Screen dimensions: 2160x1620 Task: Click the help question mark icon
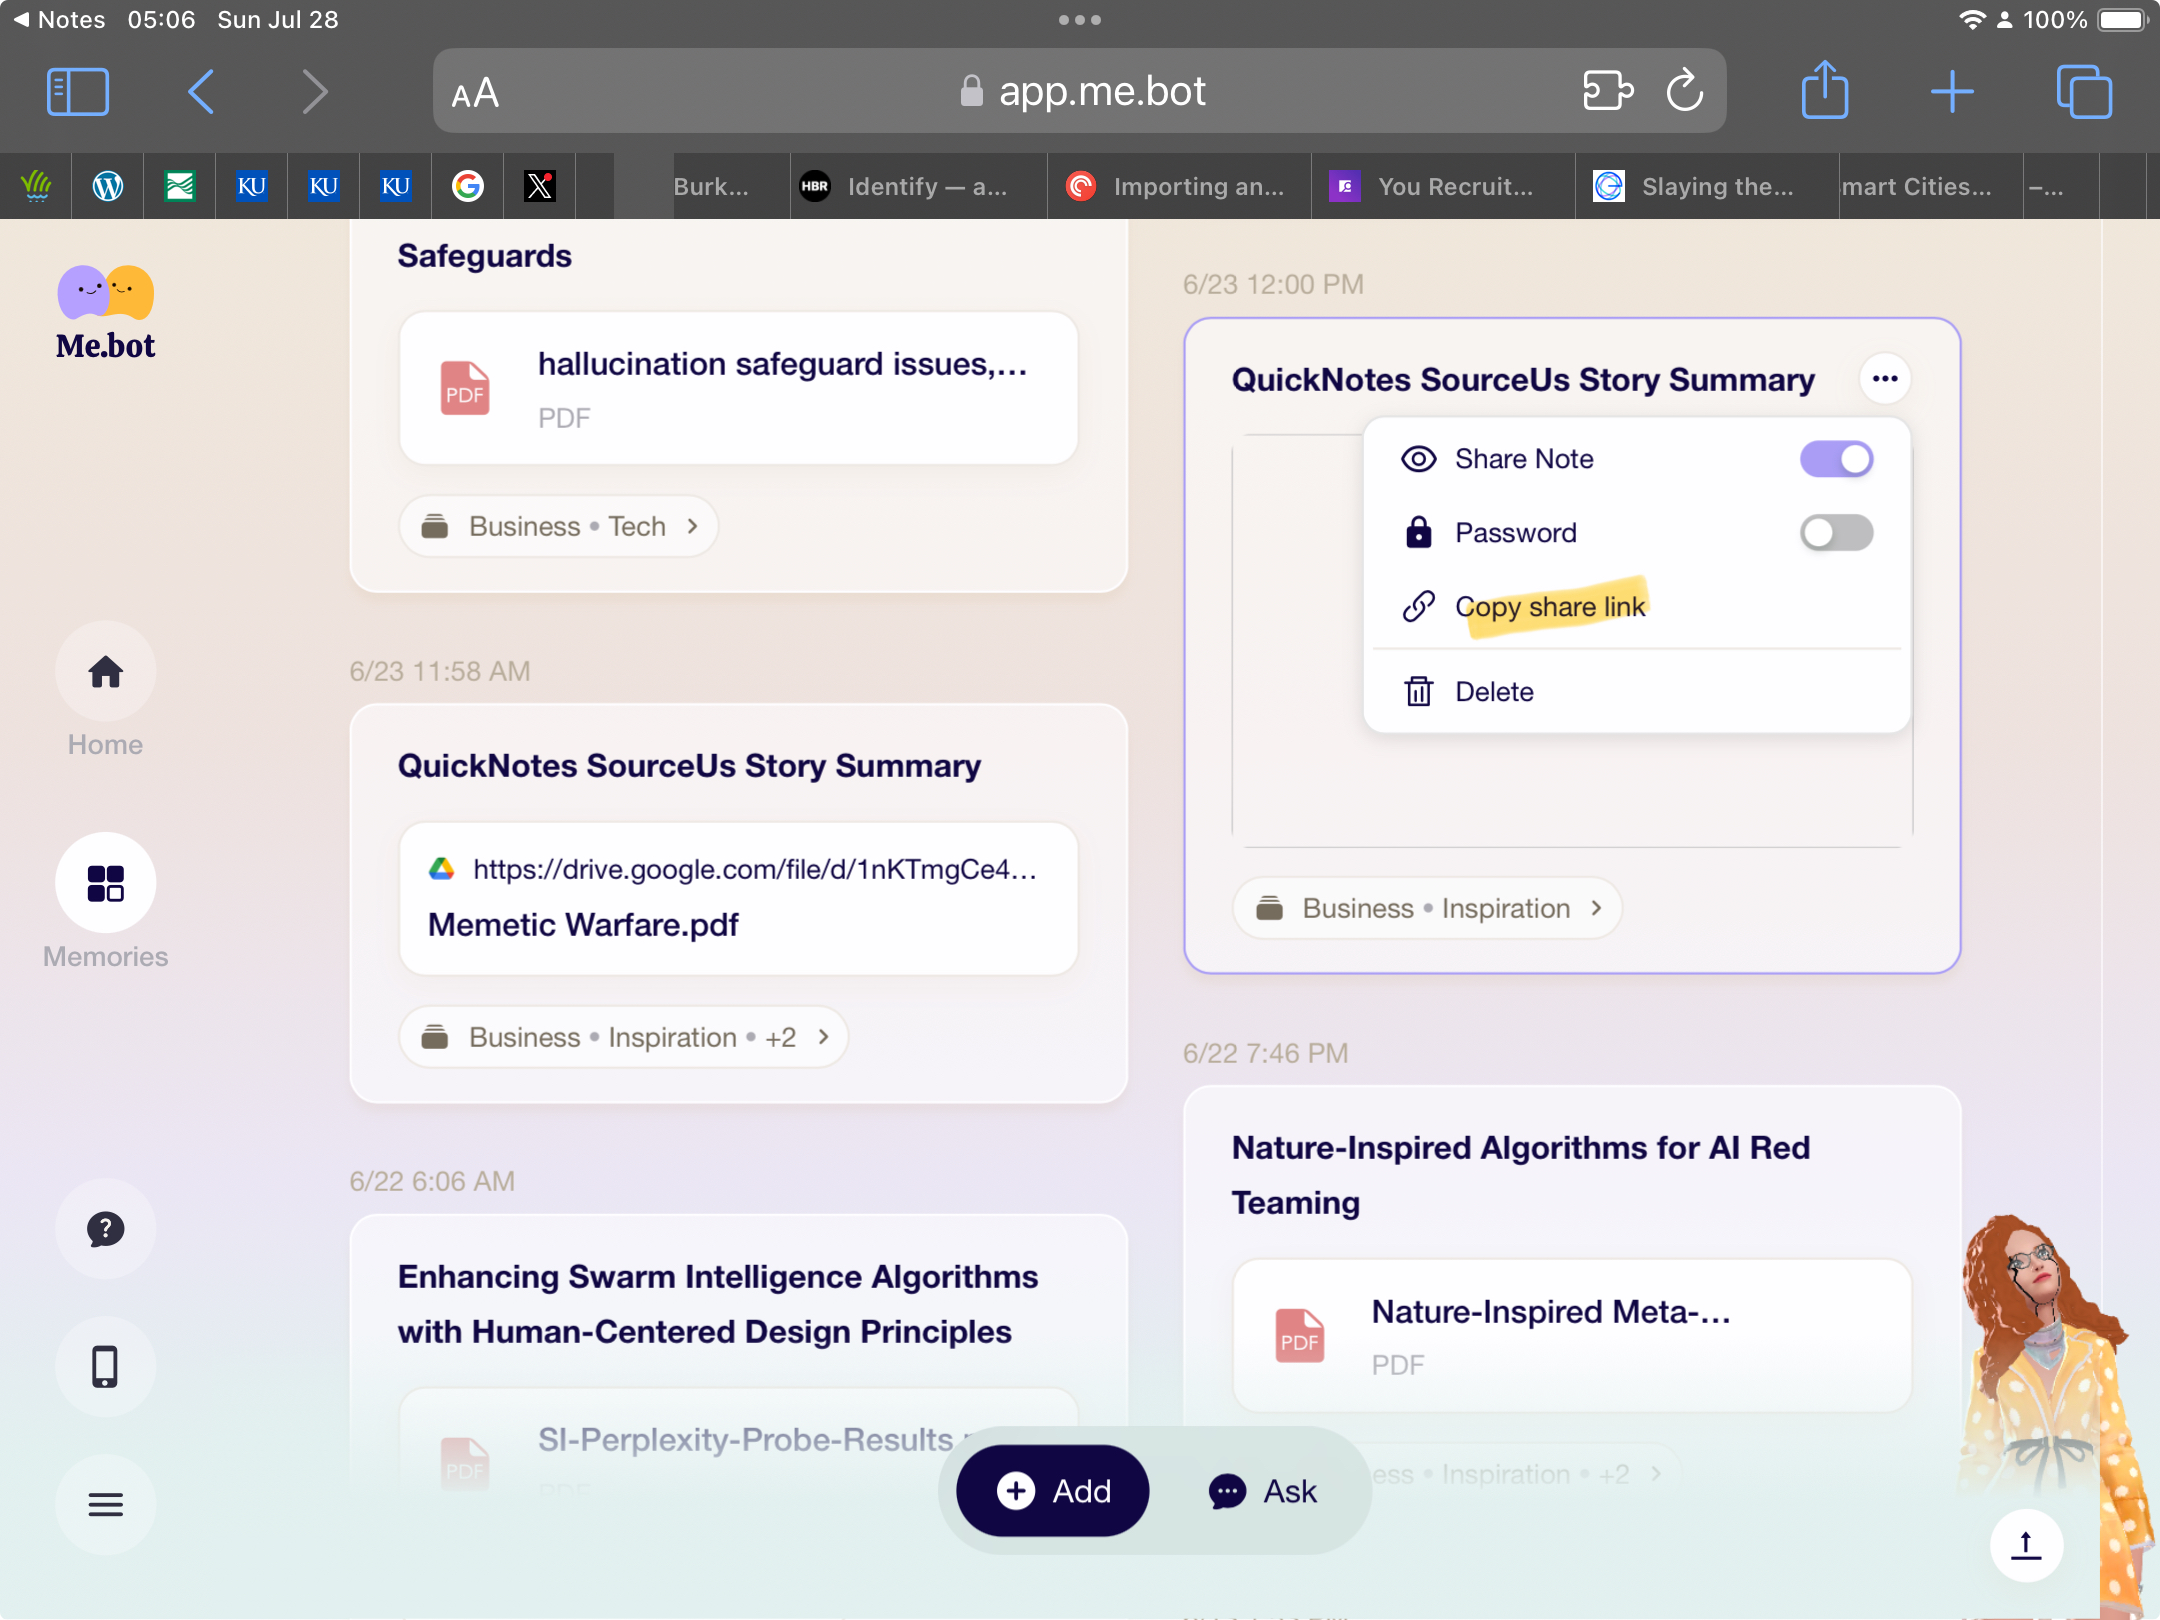pos(105,1229)
